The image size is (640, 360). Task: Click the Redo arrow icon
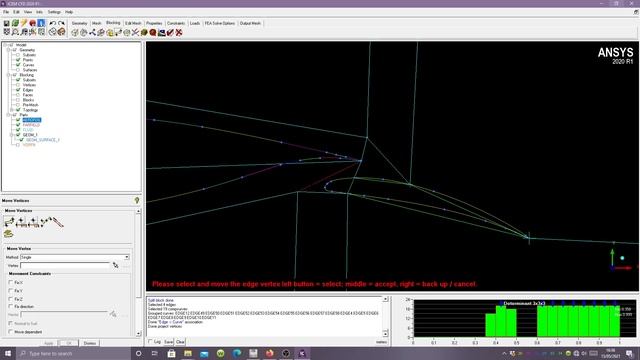click(x=61, y=23)
